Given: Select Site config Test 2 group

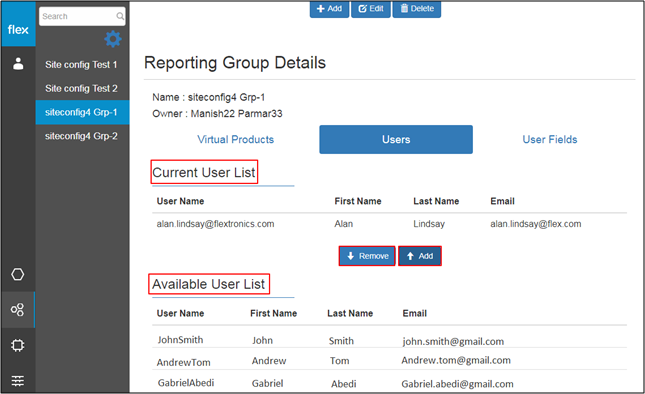Looking at the screenshot, I should point(81,88).
